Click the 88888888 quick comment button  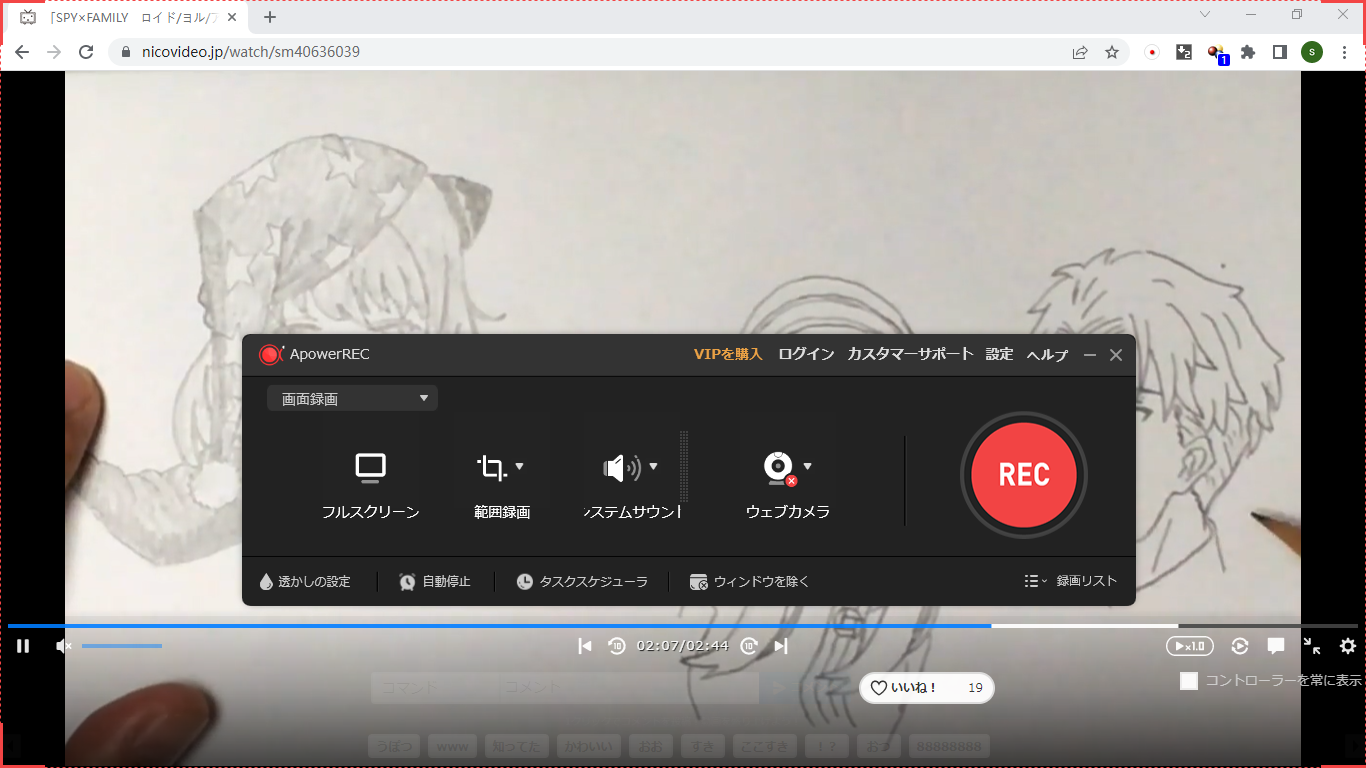point(949,746)
